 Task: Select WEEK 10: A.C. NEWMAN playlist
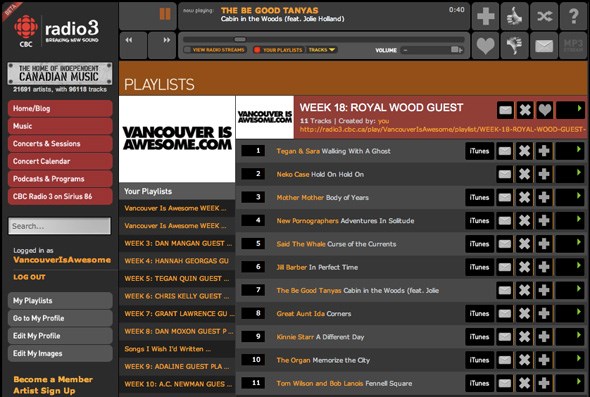[x=177, y=384]
